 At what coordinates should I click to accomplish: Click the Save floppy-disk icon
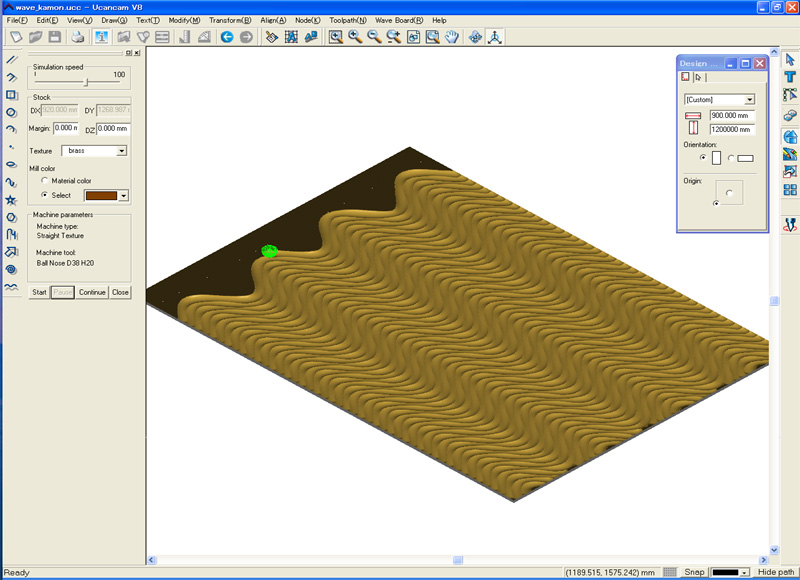click(54, 37)
